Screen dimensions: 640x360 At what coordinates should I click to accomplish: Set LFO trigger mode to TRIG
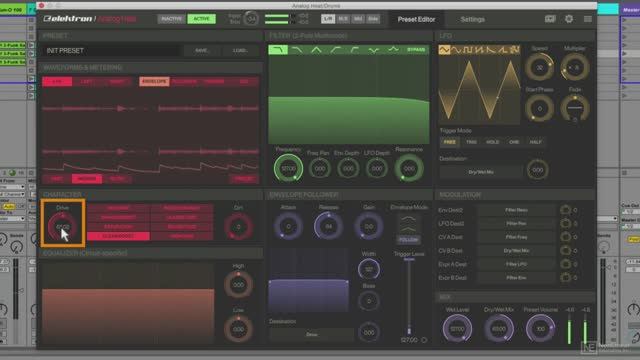tap(471, 142)
